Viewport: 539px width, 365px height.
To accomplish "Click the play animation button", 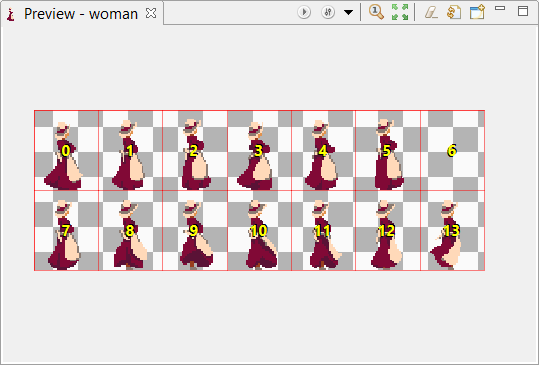I will click(x=304, y=12).
